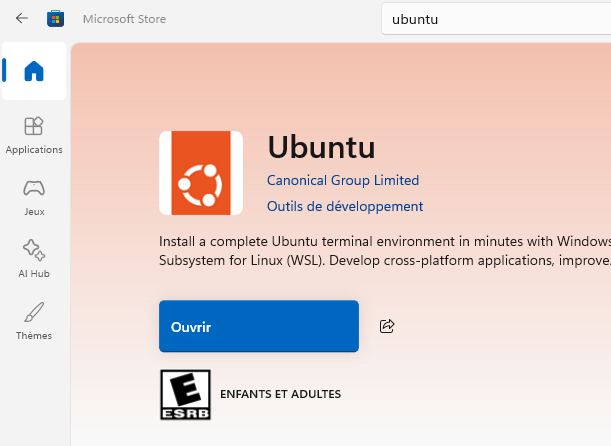Click the Ubuntu app title

[x=321, y=147]
